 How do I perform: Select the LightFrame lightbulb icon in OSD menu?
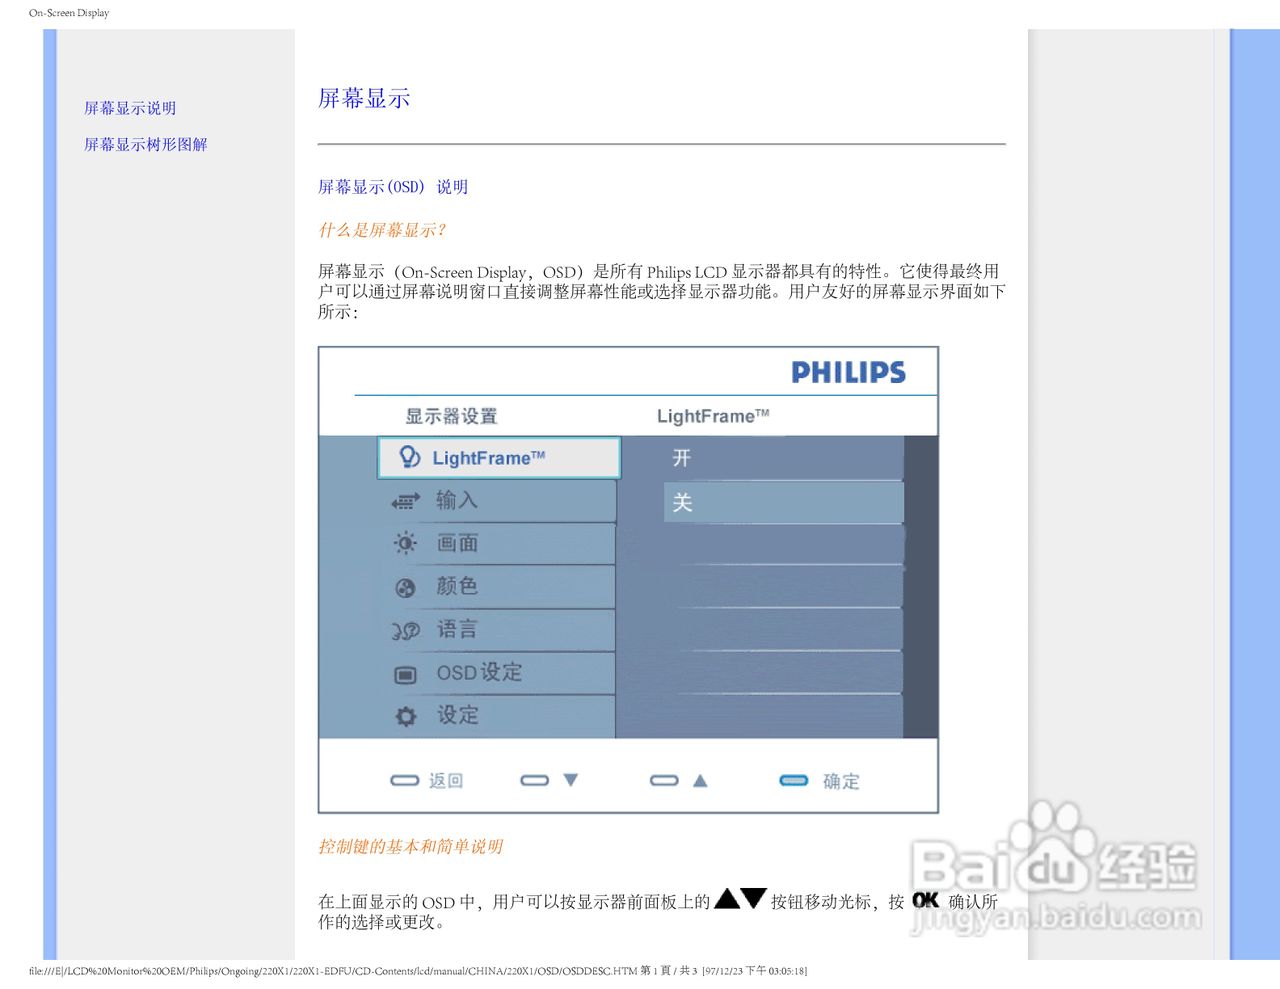pyautogui.click(x=409, y=457)
